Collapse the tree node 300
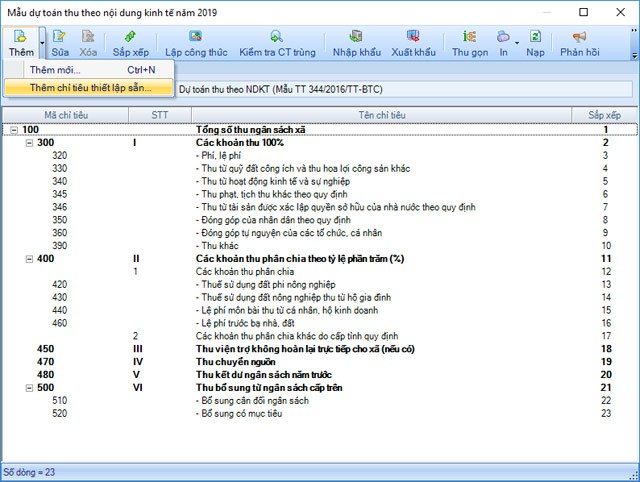640x482 pixels. pos(29,143)
